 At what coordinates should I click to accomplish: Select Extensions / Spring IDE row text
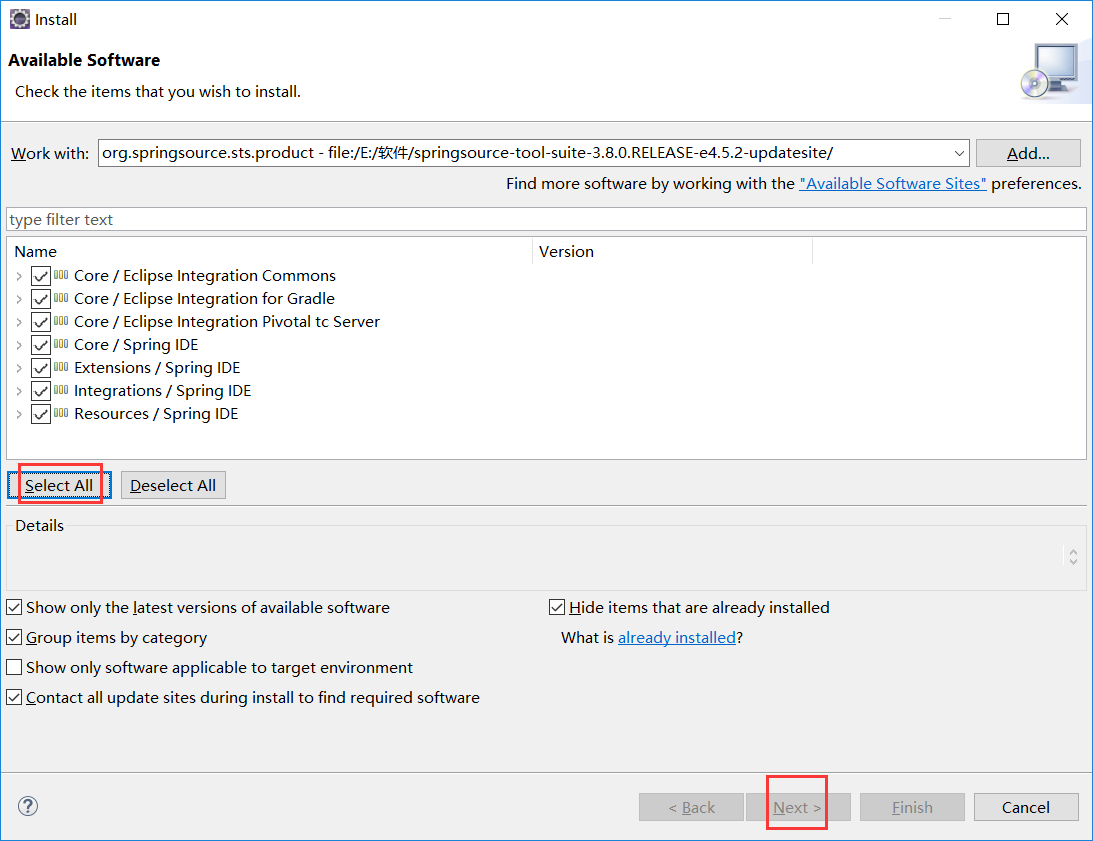coord(157,368)
